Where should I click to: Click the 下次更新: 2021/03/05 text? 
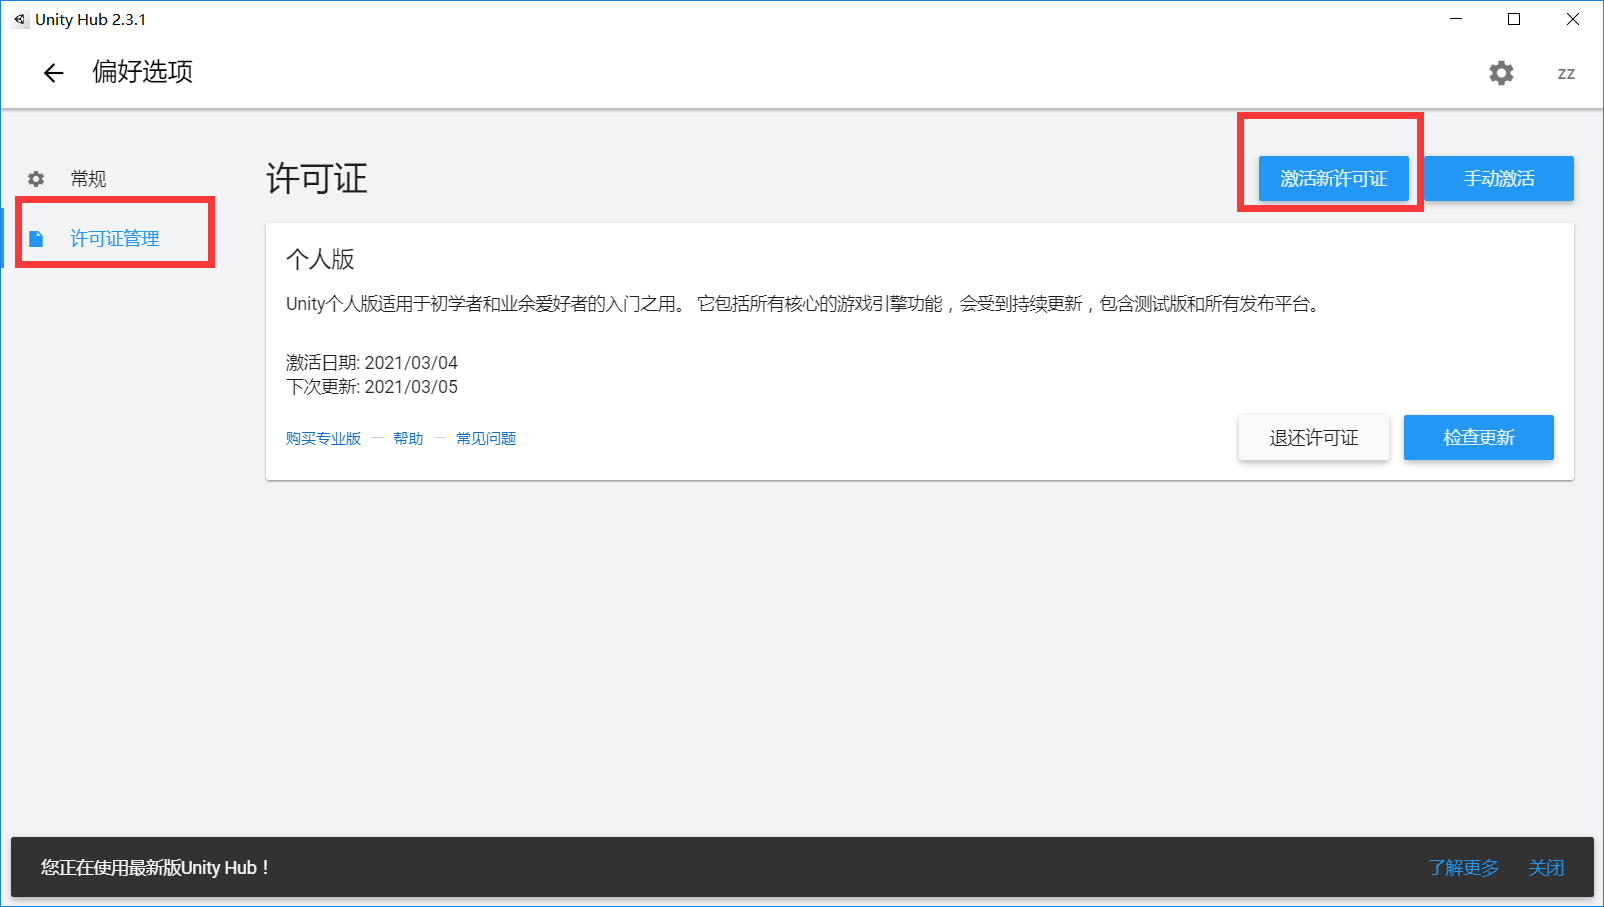[x=372, y=387]
